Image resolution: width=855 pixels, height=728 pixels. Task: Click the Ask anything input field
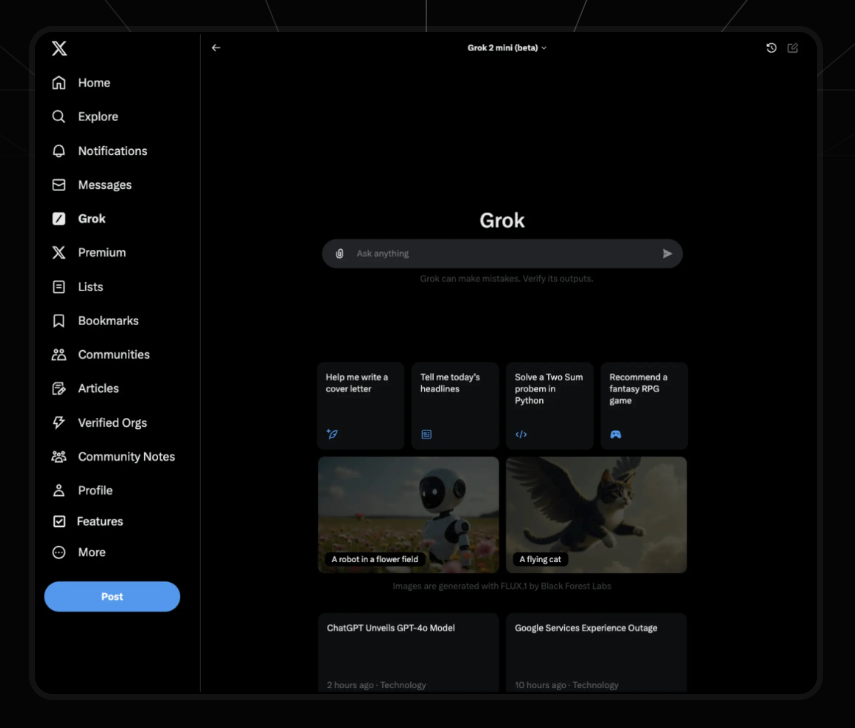point(500,254)
